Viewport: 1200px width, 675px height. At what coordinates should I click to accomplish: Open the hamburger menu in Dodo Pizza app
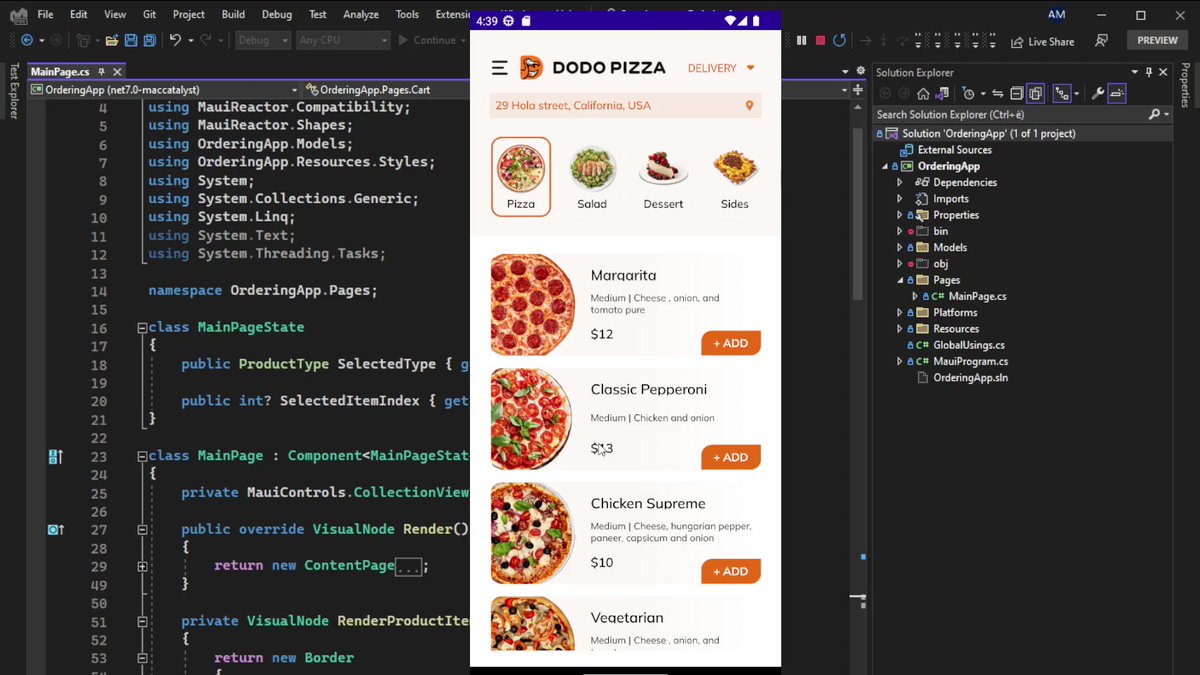[500, 68]
